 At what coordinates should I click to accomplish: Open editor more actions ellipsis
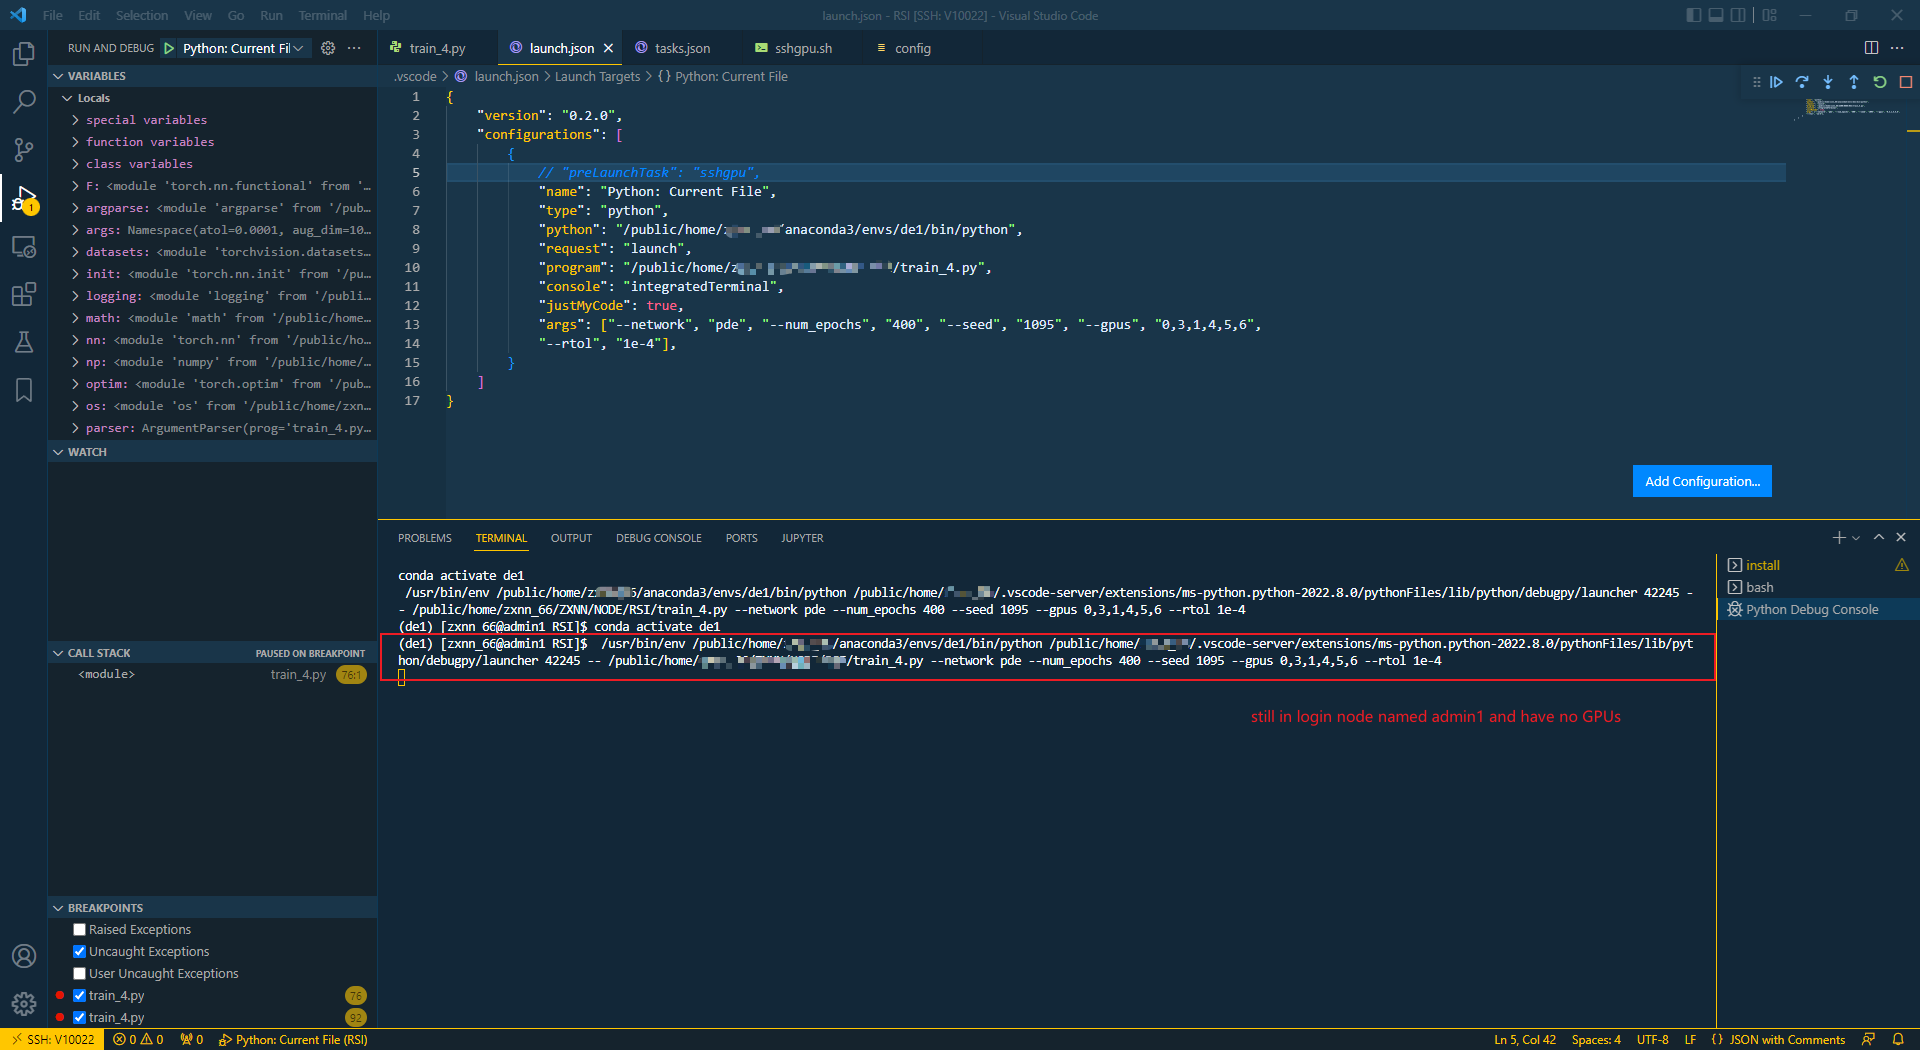1897,48
